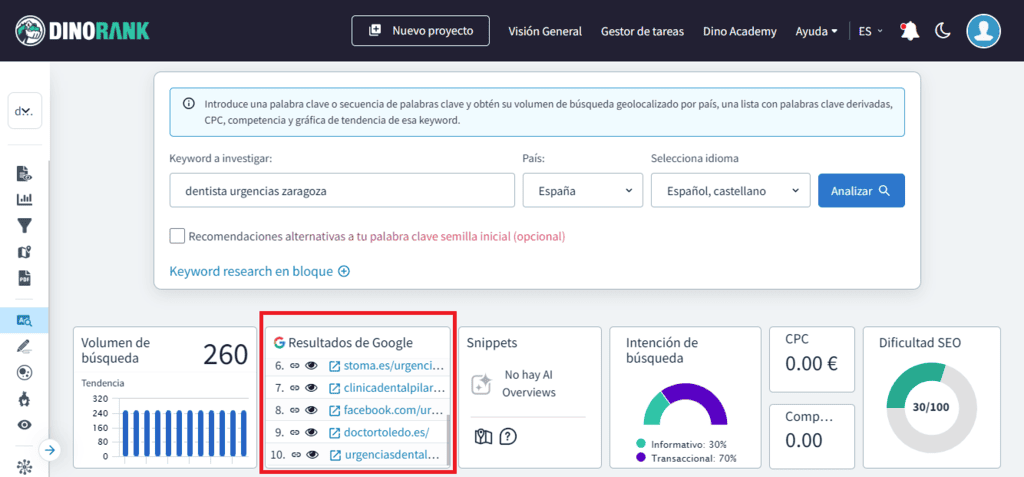Click the search volume value 260
This screenshot has width=1024, height=477.
point(225,354)
